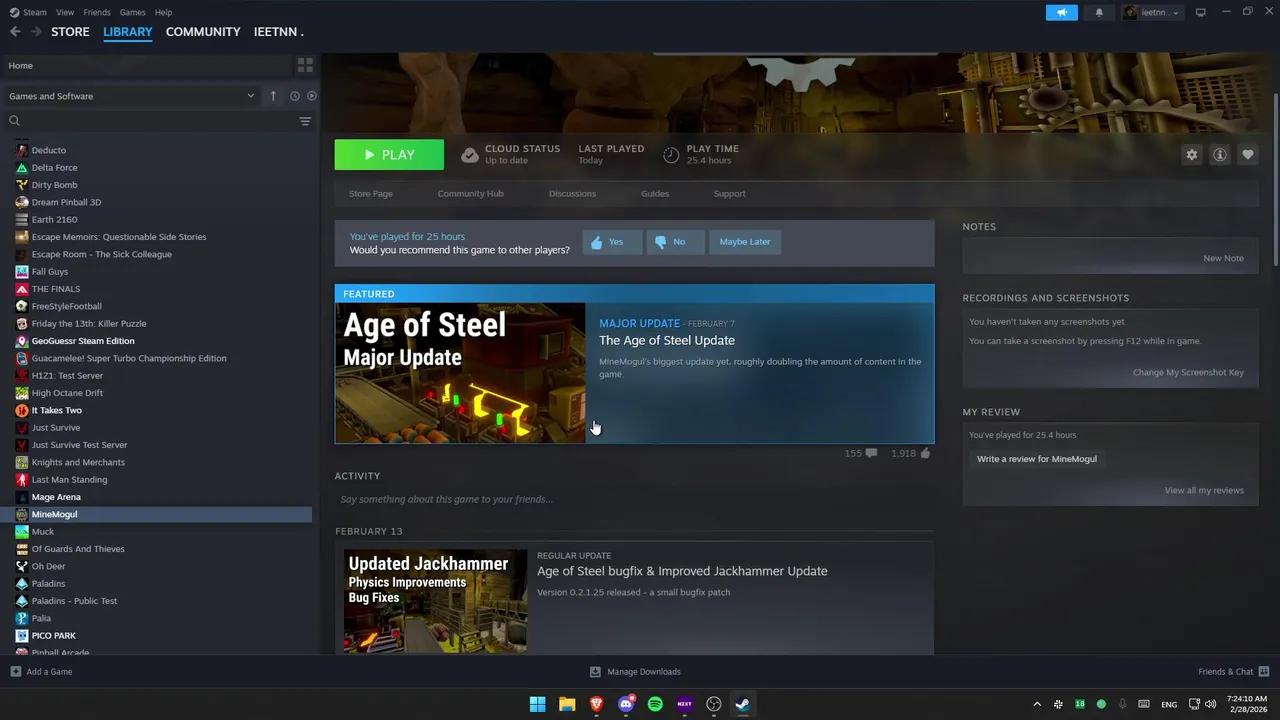Show MineMogul game info icon

(1219, 155)
